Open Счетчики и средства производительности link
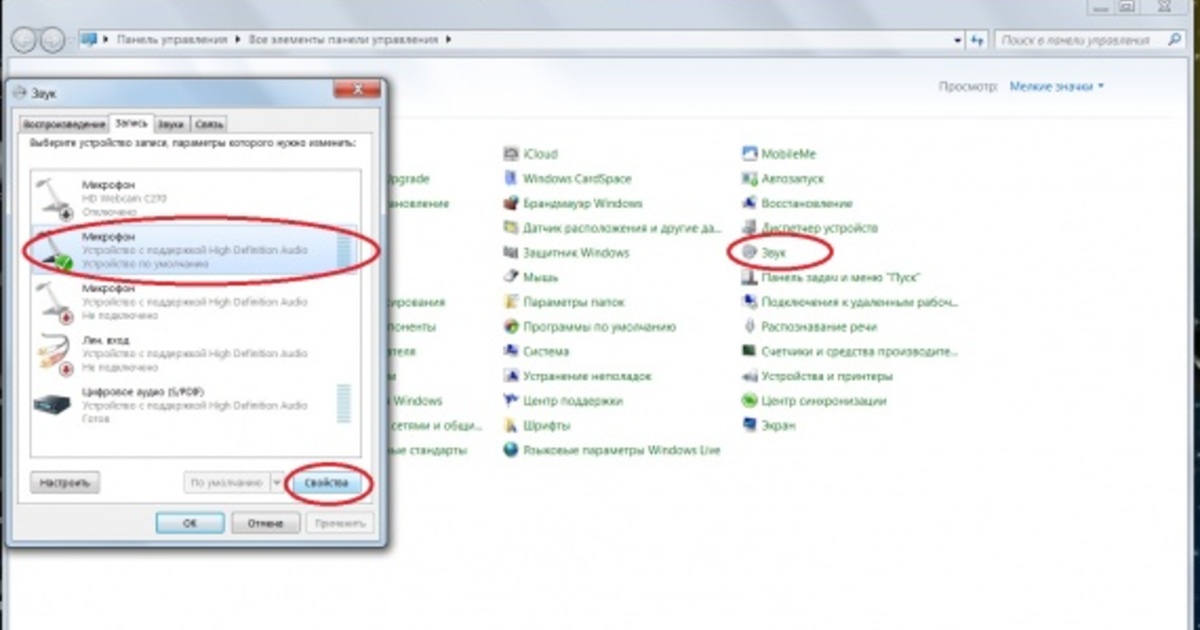This screenshot has width=1200, height=630. pyautogui.click(x=859, y=352)
